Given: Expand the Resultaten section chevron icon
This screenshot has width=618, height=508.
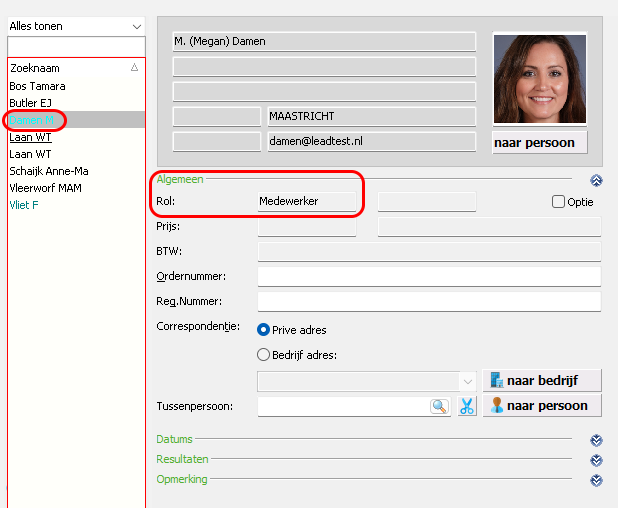Looking at the screenshot, I should pyautogui.click(x=596, y=460).
